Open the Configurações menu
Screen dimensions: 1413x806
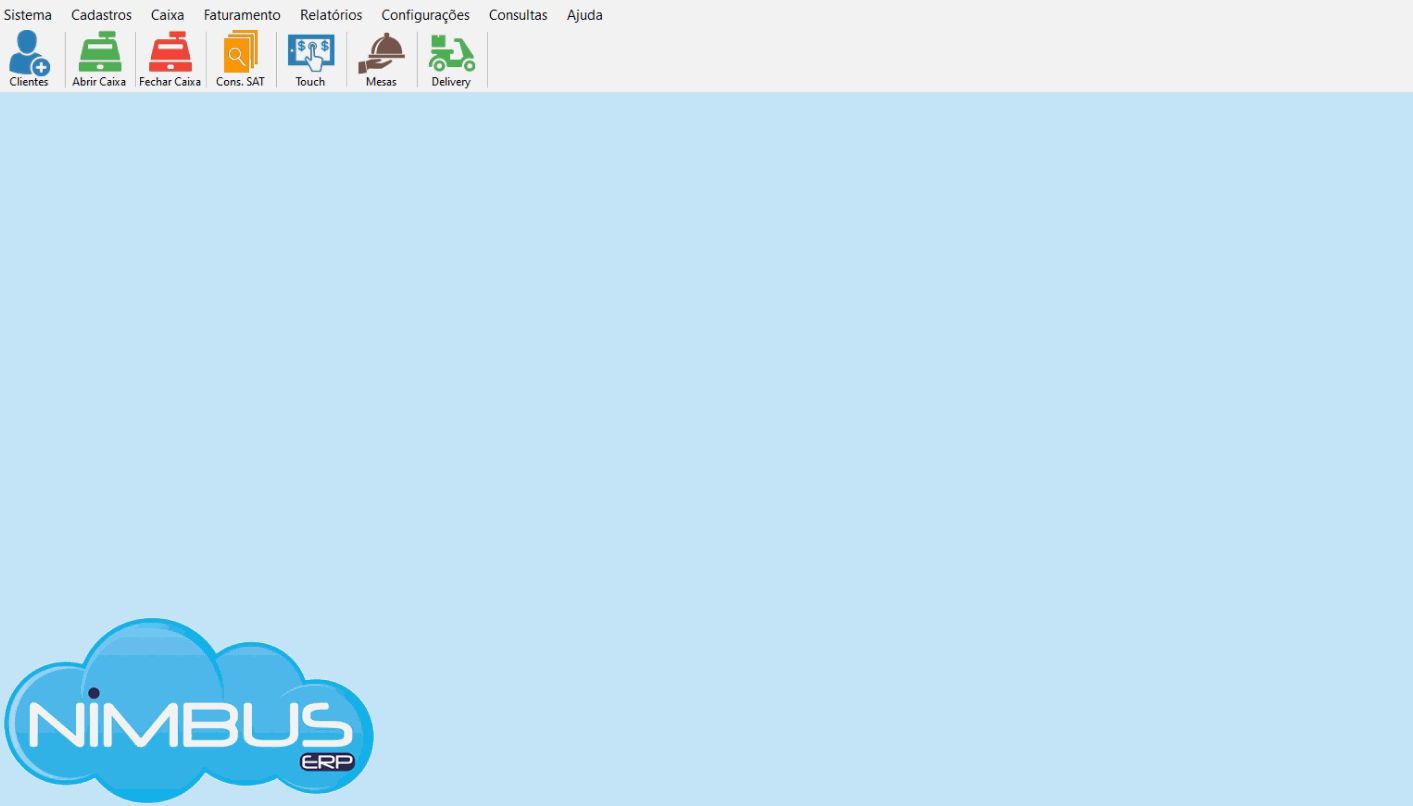[x=425, y=15]
